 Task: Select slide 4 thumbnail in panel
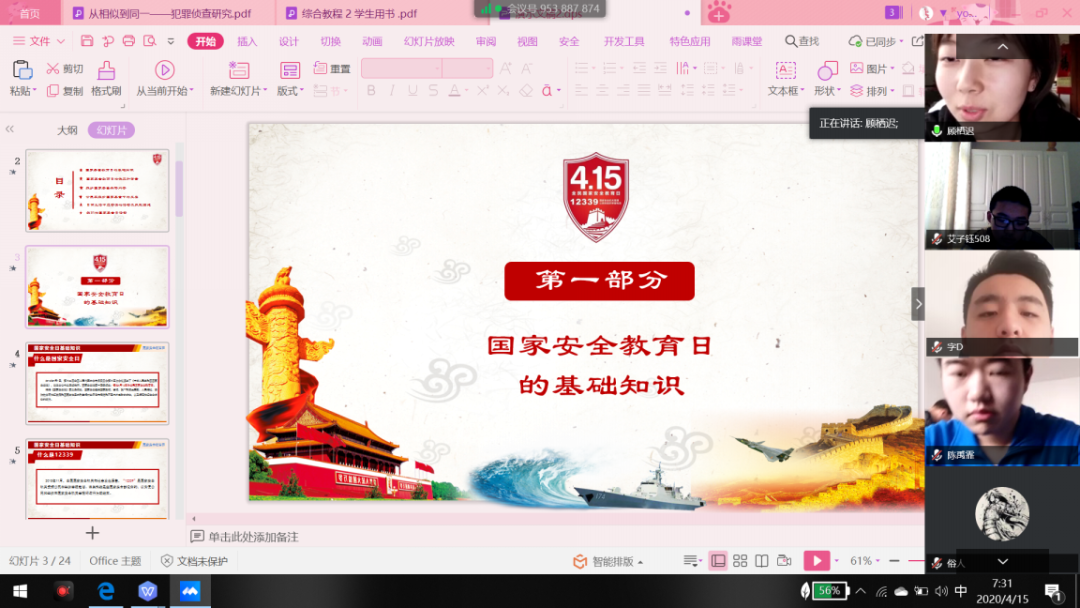click(97, 383)
